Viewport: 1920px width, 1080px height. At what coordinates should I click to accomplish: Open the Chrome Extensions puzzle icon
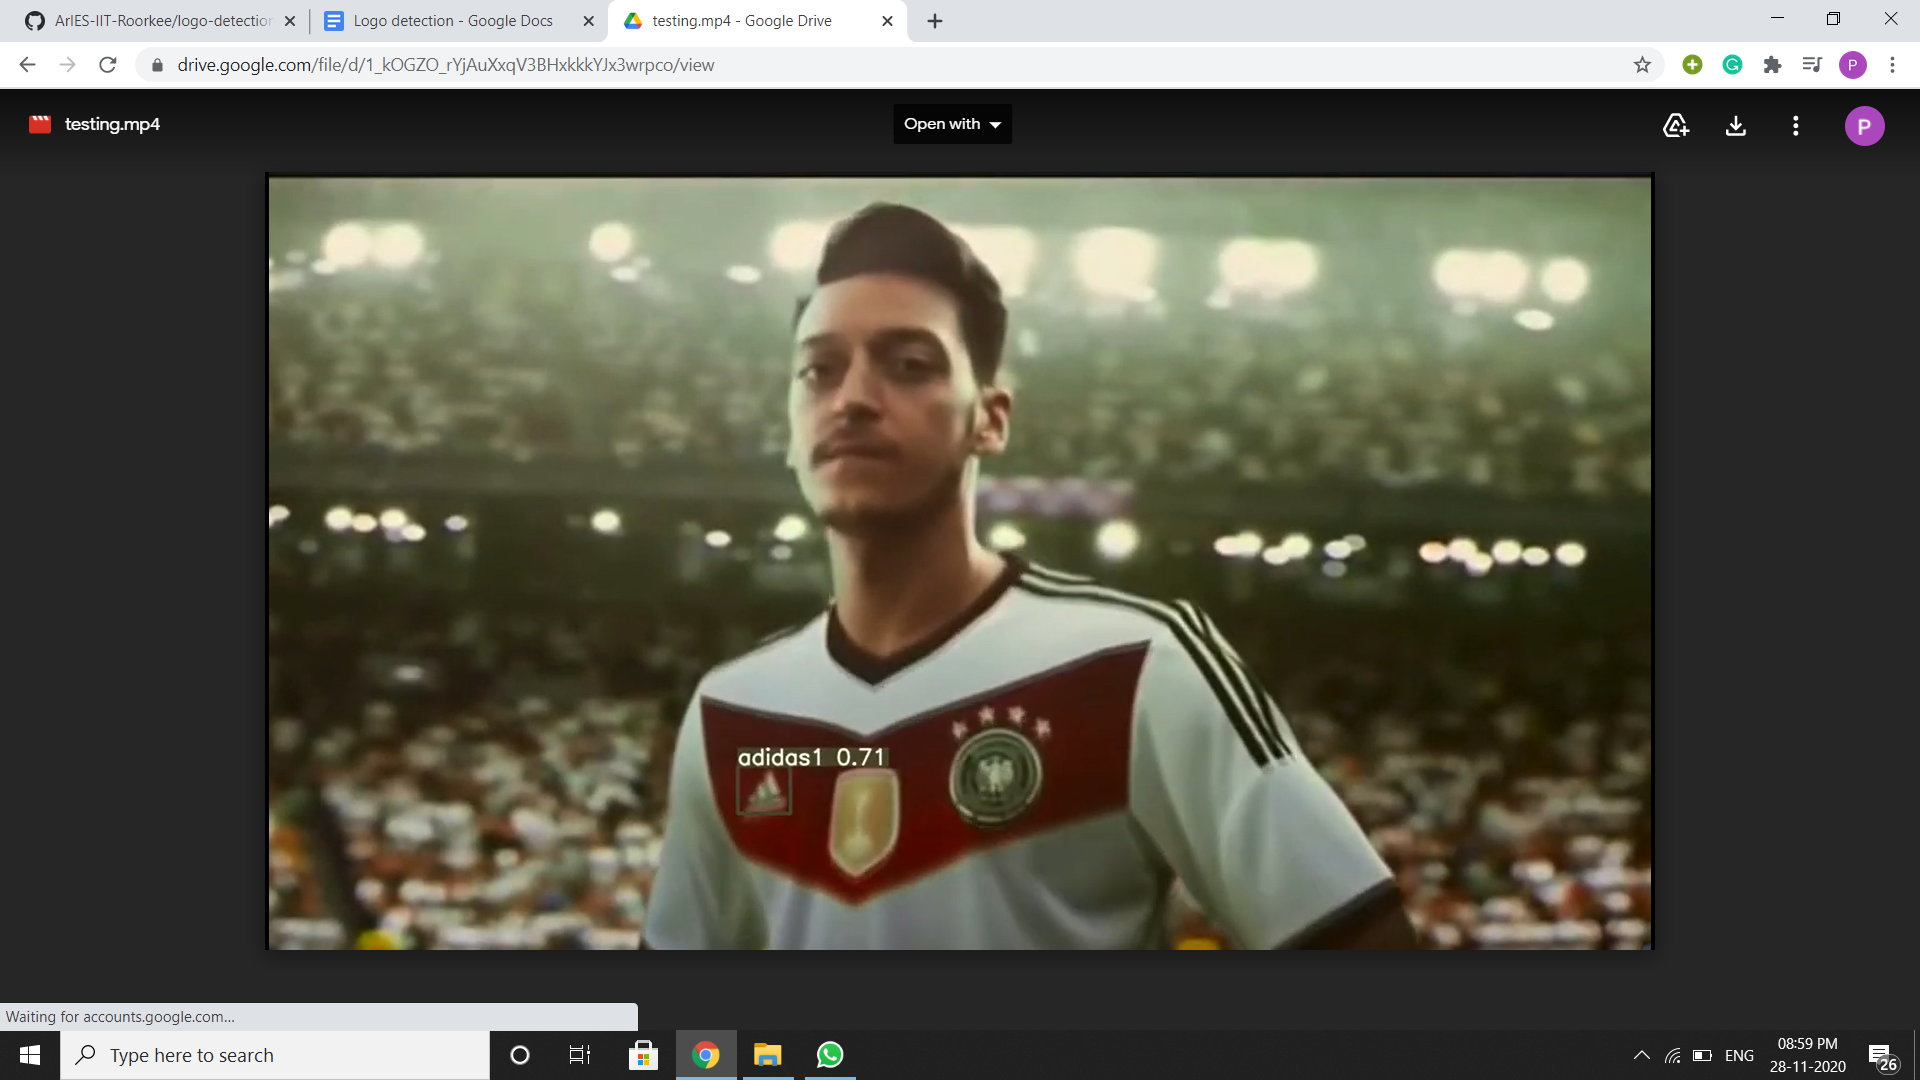click(1772, 65)
